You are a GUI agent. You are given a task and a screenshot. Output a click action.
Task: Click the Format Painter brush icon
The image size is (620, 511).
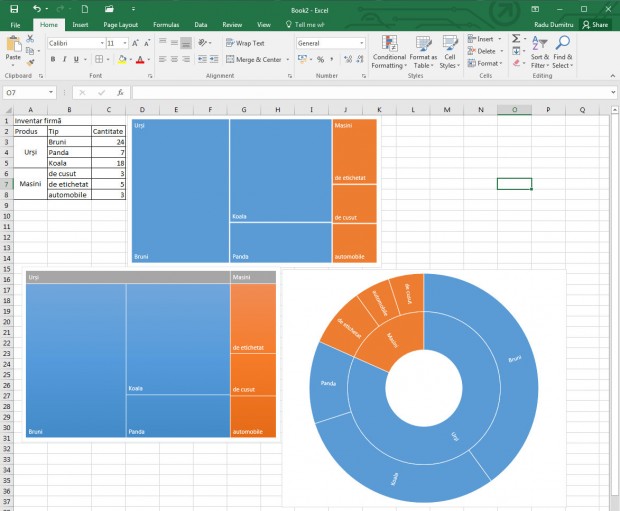[30, 62]
